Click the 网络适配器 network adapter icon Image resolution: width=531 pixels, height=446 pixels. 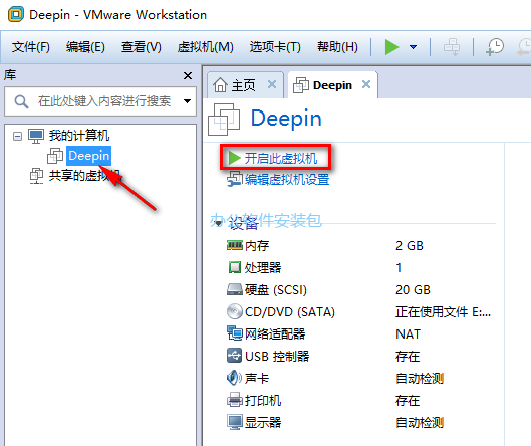tap(235, 334)
